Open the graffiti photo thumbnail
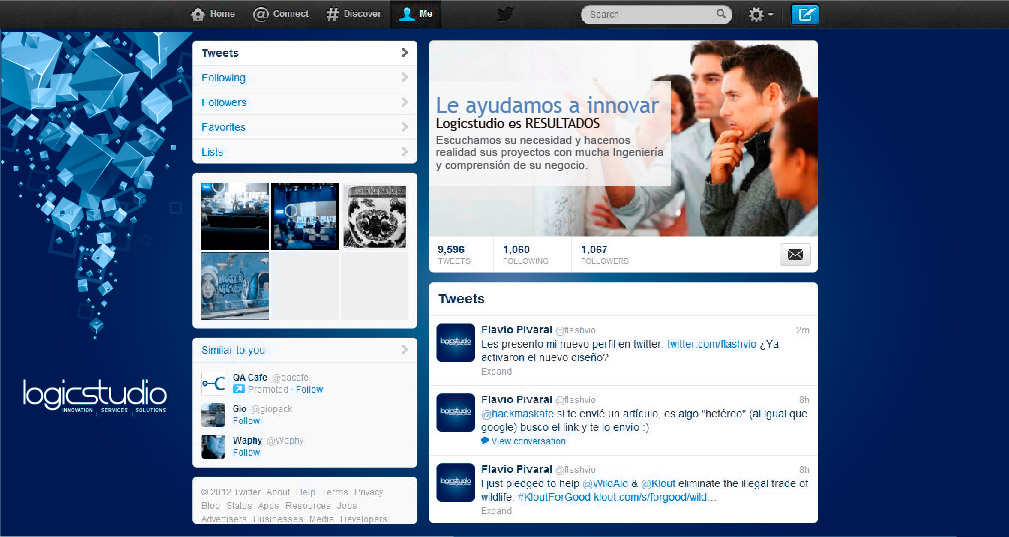The width and height of the screenshot is (1009, 537). (x=235, y=286)
